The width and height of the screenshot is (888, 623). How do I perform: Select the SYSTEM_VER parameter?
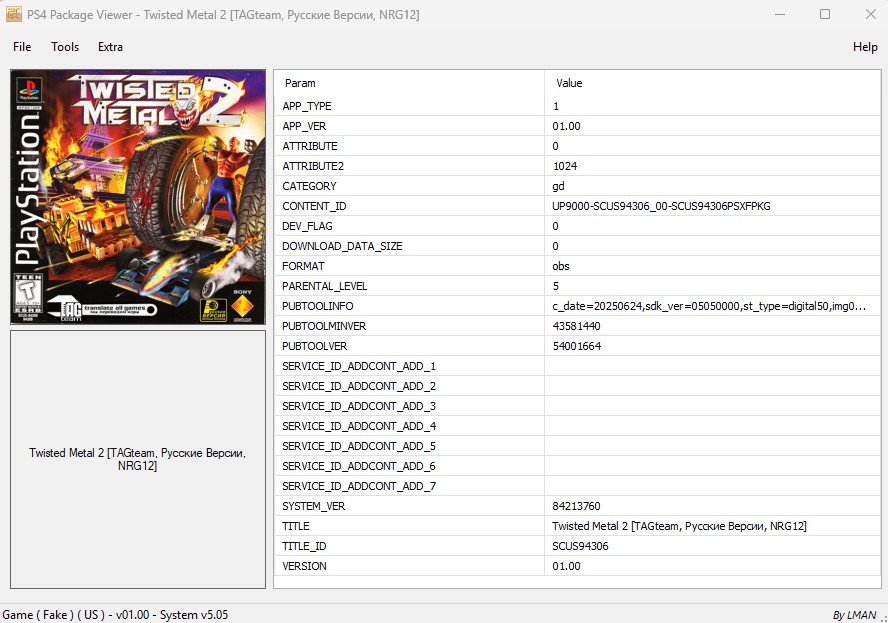pos(314,506)
